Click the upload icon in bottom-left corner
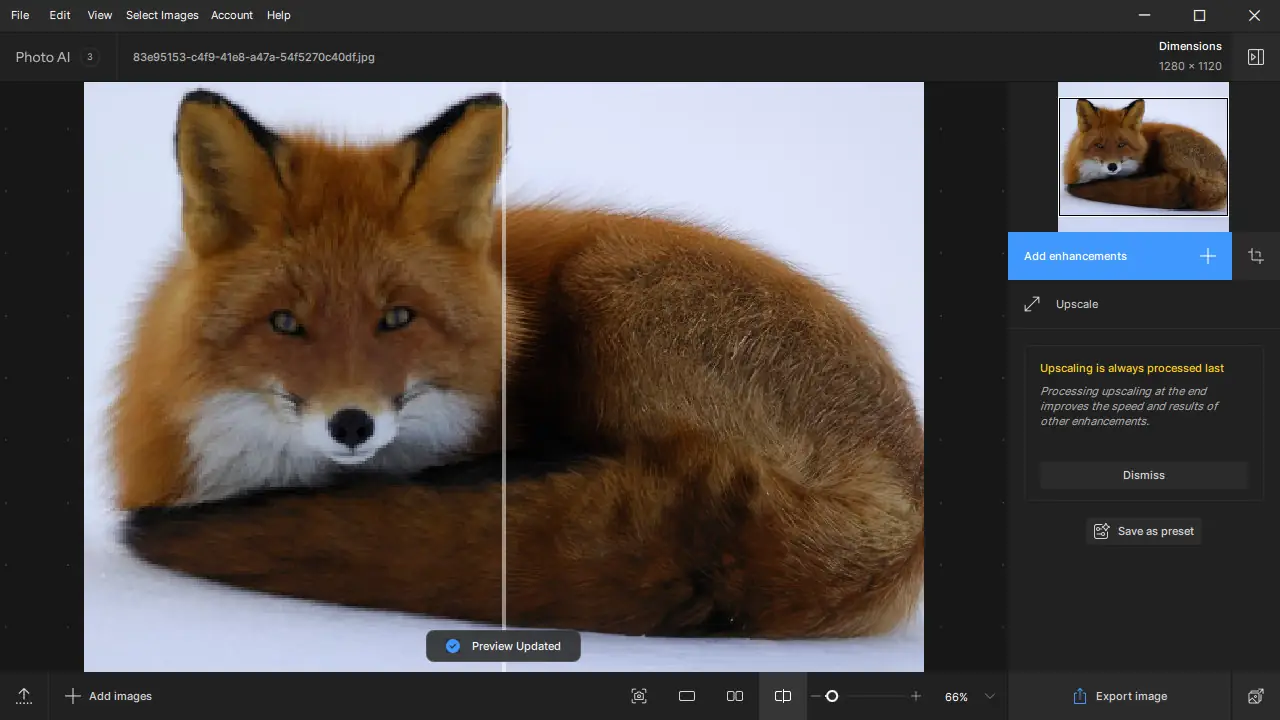The height and width of the screenshot is (720, 1280). 24,696
